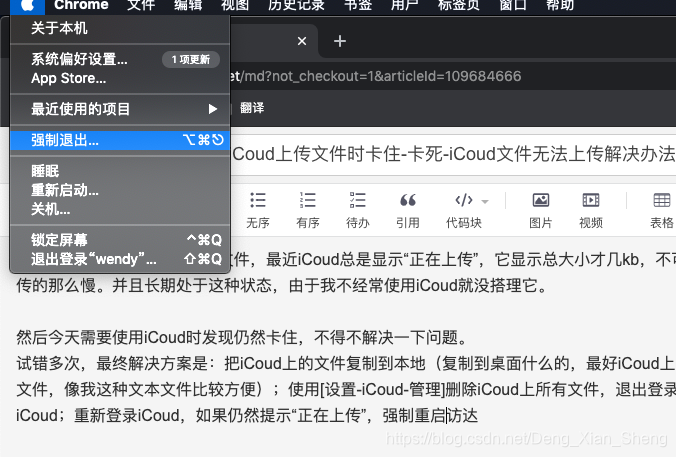Open the 历史记录 menu
676x457 pixels.
pos(296,5)
